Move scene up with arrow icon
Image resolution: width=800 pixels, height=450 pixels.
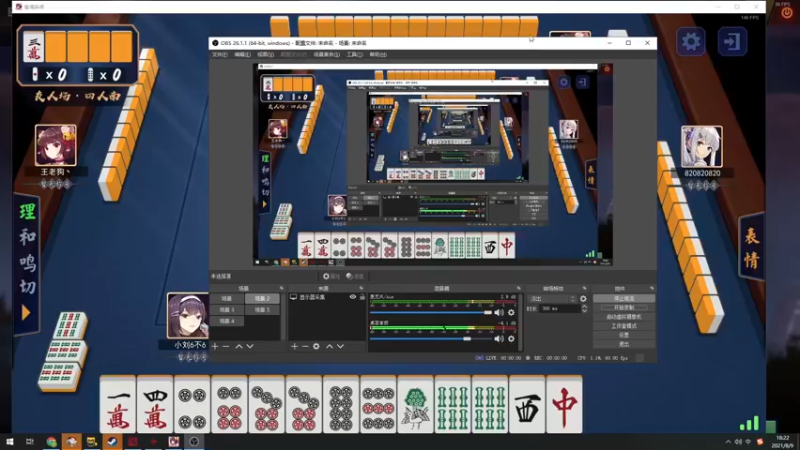pos(239,346)
